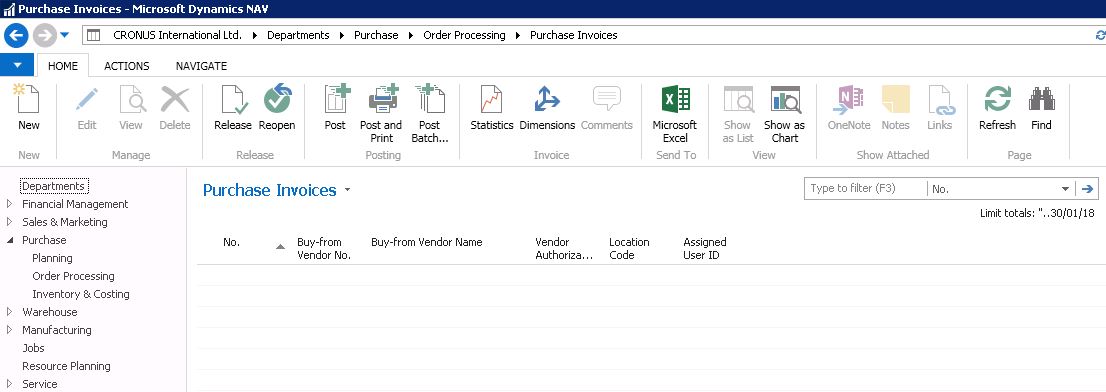Image resolution: width=1106 pixels, height=392 pixels.
Task: Select Departments in the navigation pane
Action: [x=54, y=186]
